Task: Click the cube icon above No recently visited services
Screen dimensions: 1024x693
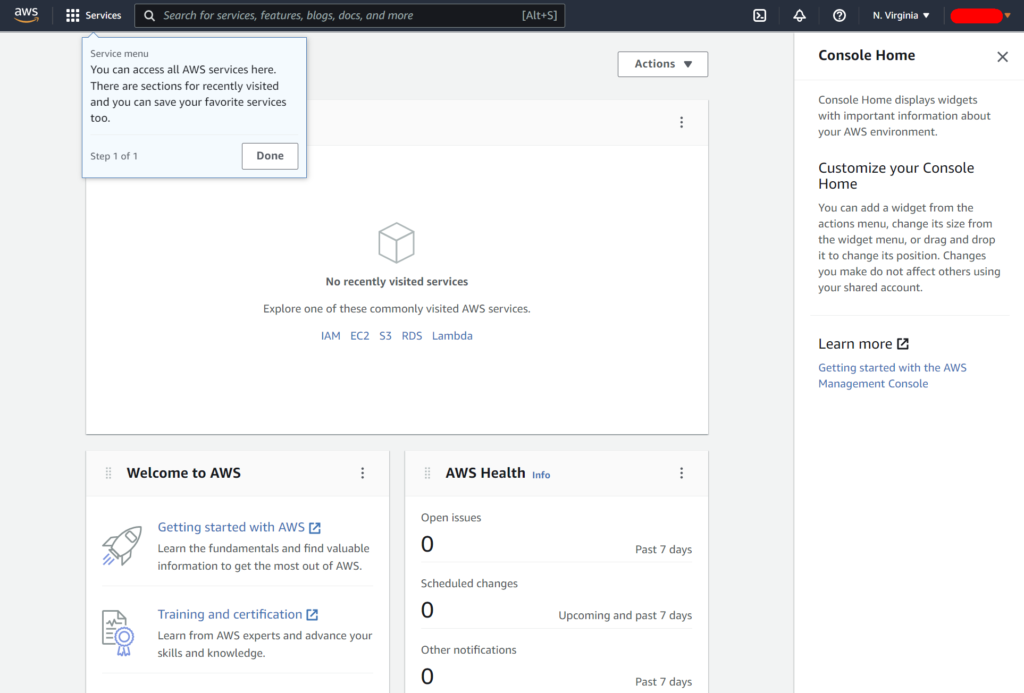Action: 396,242
